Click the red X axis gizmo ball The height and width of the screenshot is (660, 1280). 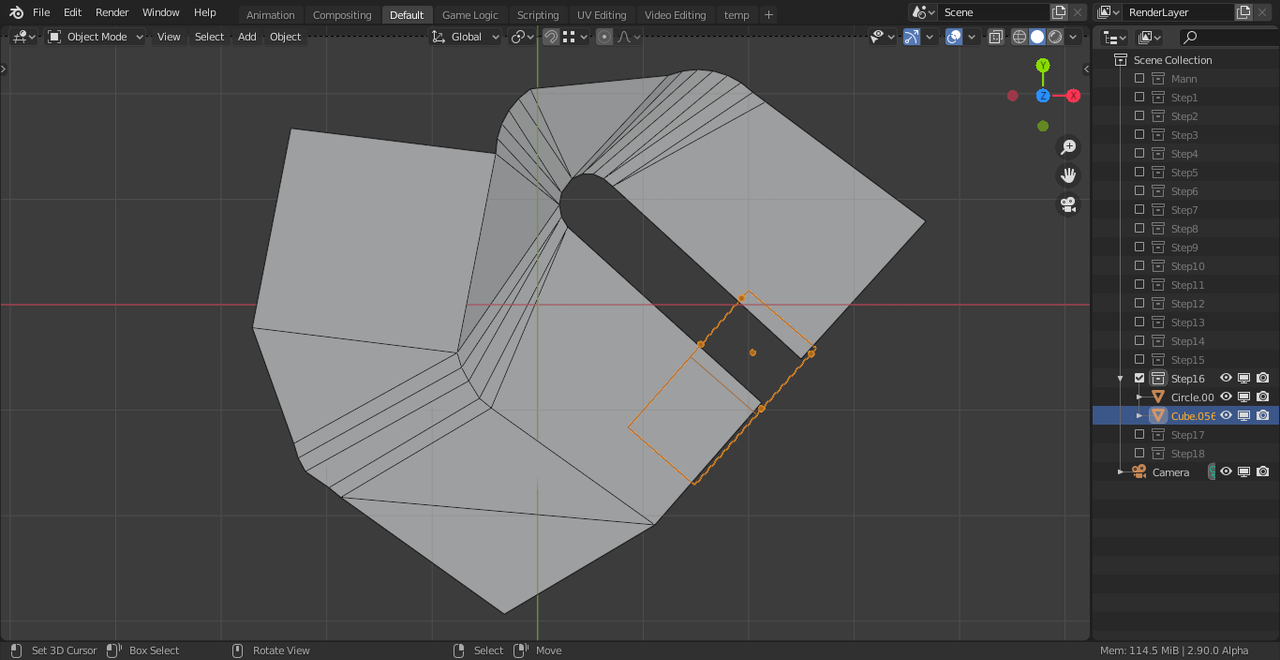coord(1073,96)
